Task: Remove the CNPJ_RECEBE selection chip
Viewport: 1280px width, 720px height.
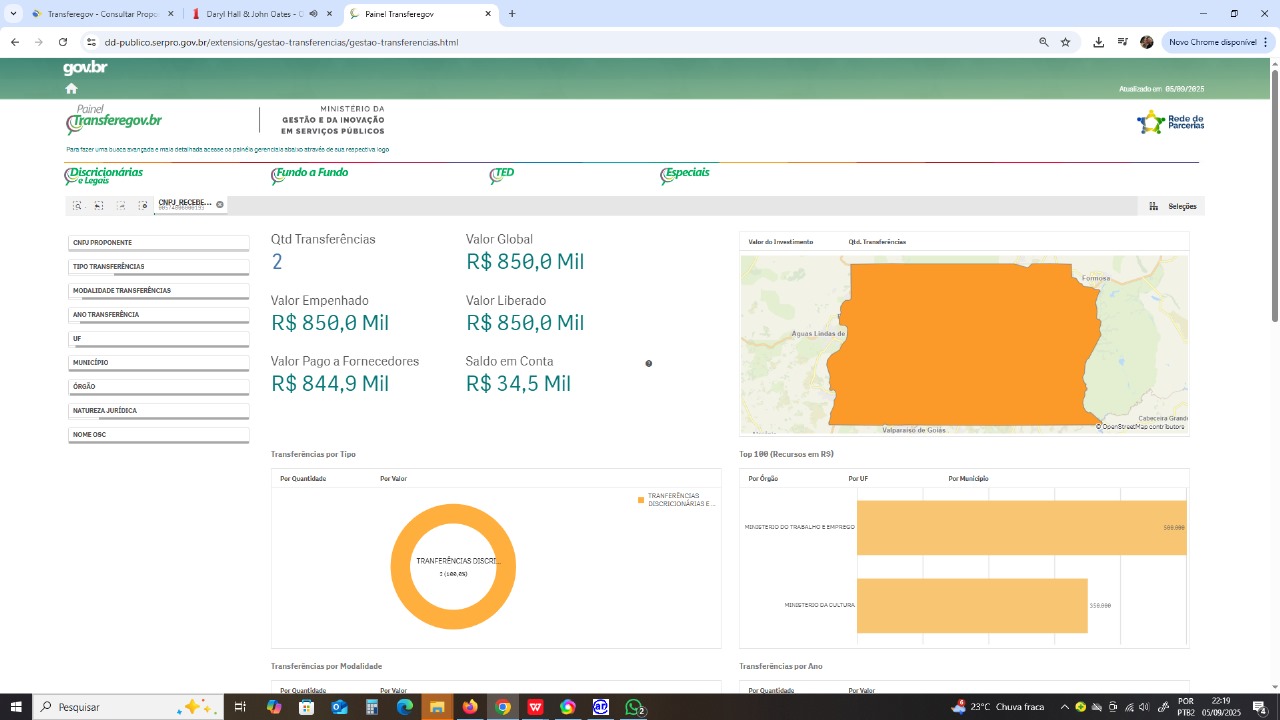Action: point(220,205)
